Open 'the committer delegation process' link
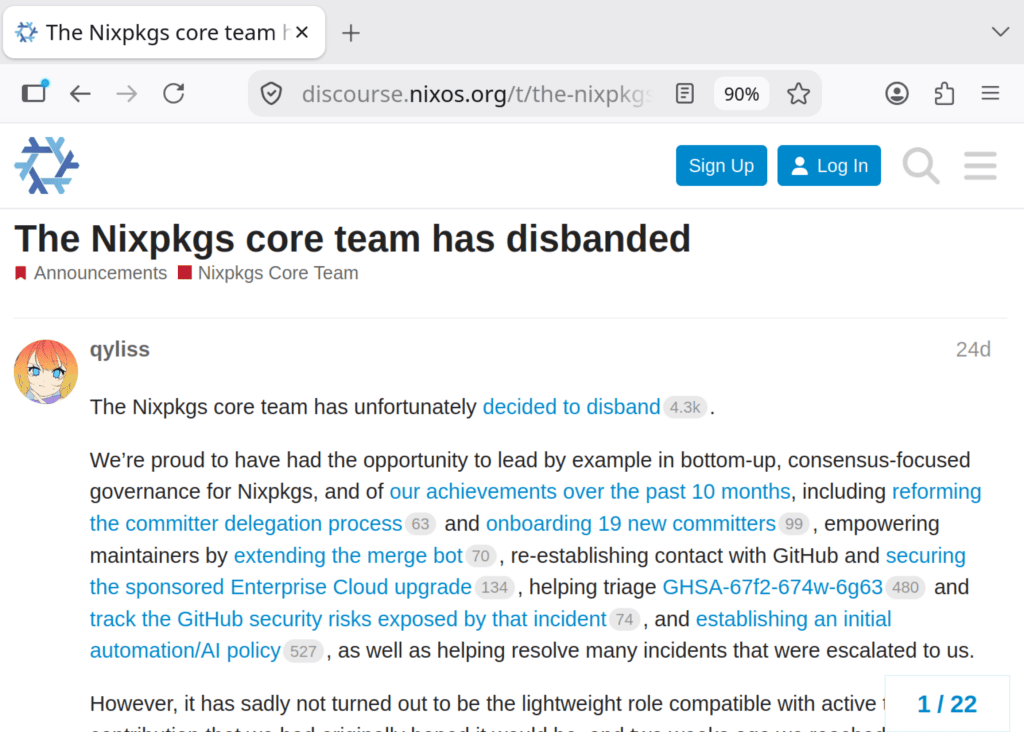The height and width of the screenshot is (732, 1024). pos(246,523)
